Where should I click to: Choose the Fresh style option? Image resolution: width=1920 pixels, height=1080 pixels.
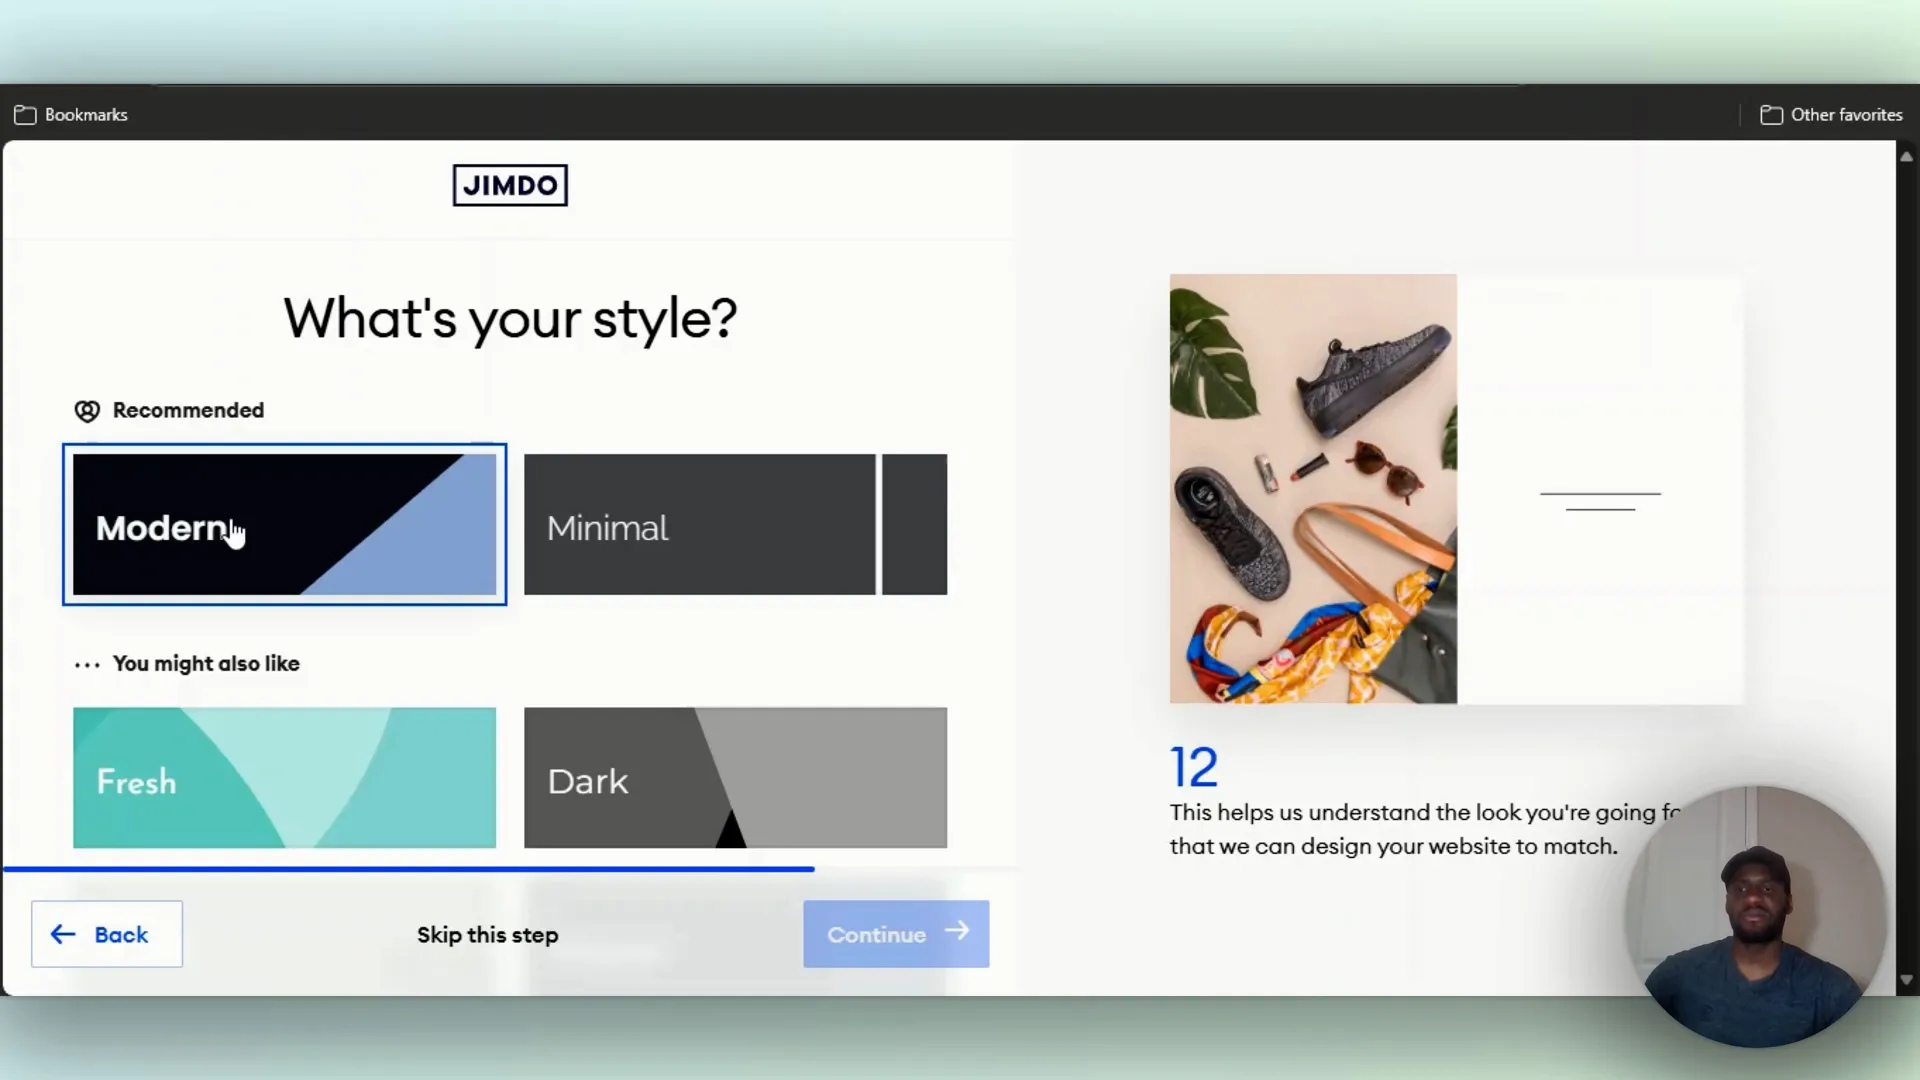click(x=284, y=778)
